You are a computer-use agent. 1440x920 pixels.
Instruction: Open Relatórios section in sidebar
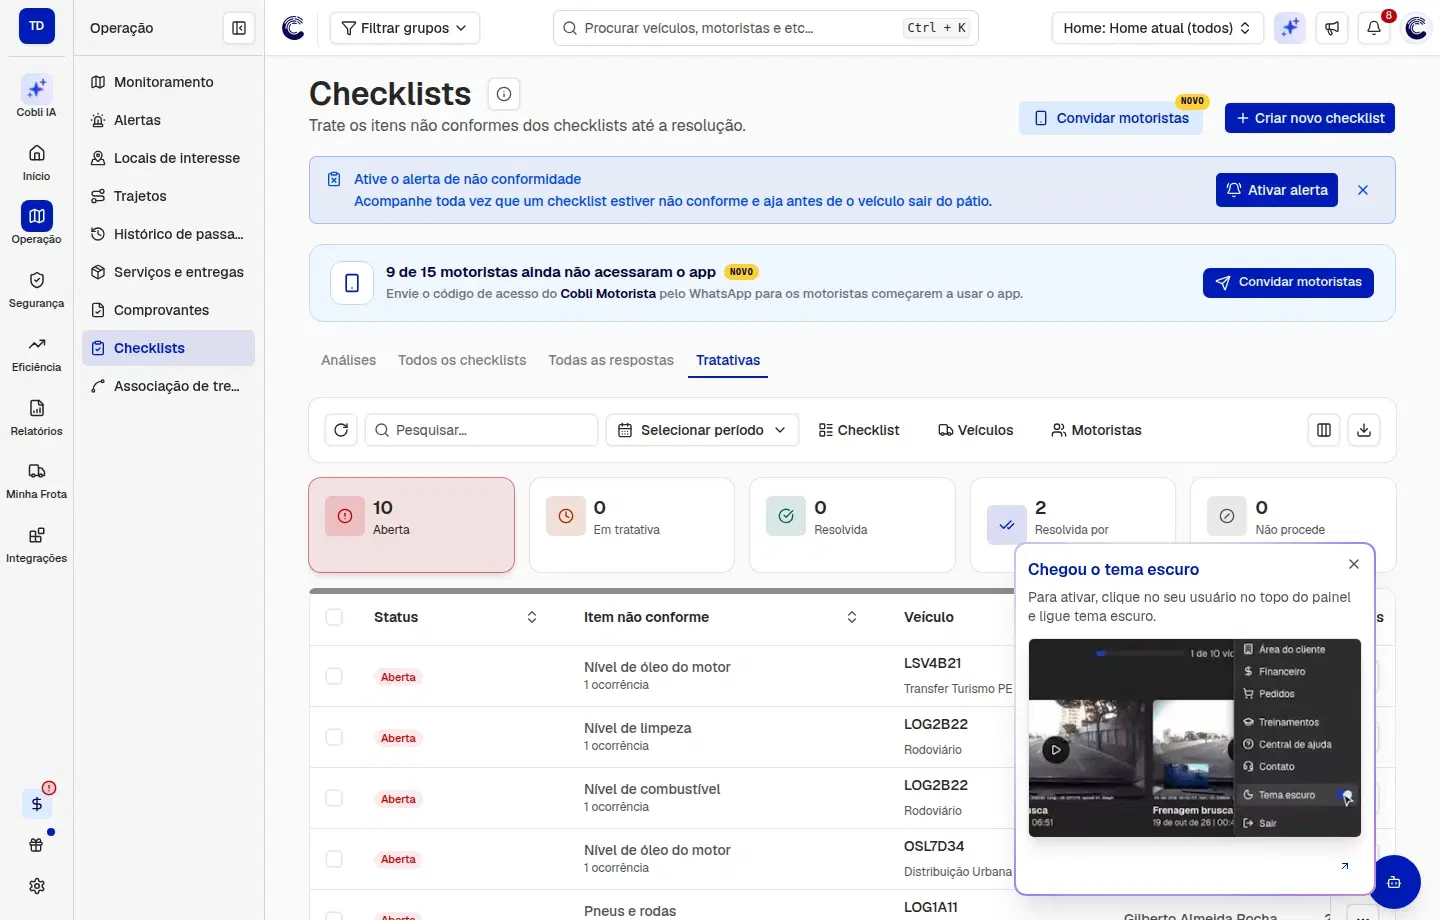(x=36, y=416)
